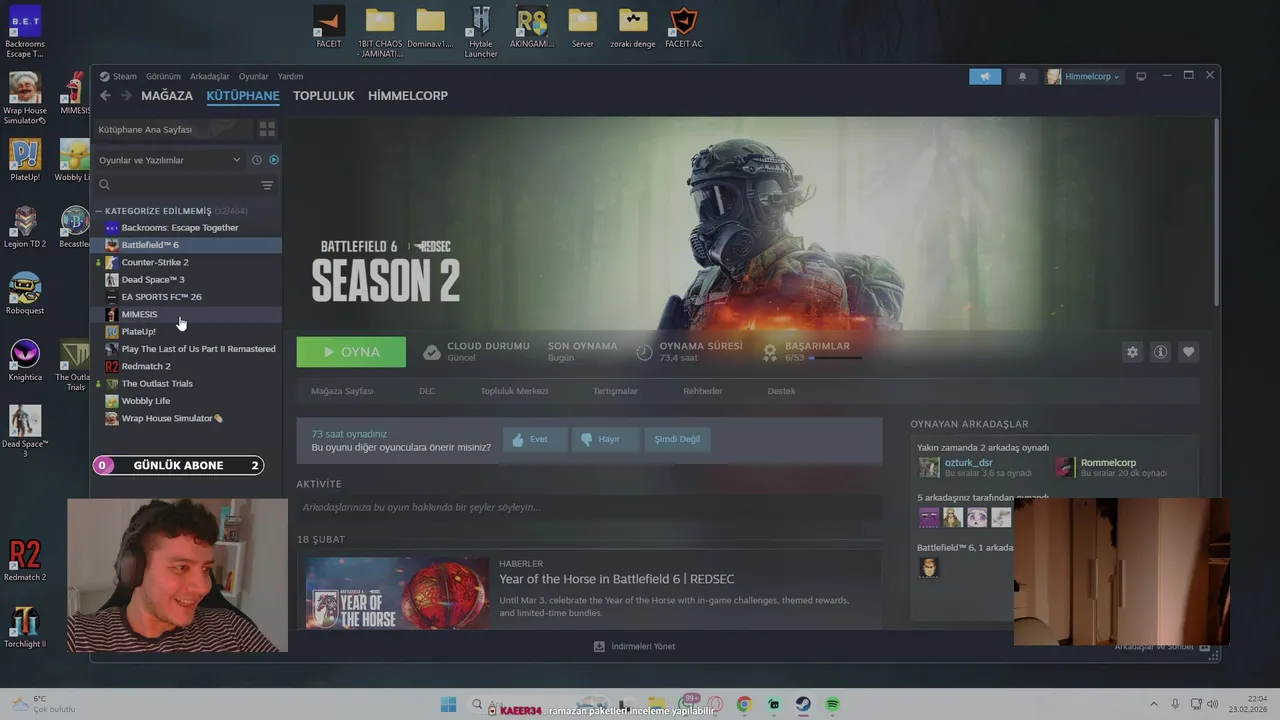The image size is (1280, 720).
Task: Switch to Big Picture mode icon
Action: 1141,76
